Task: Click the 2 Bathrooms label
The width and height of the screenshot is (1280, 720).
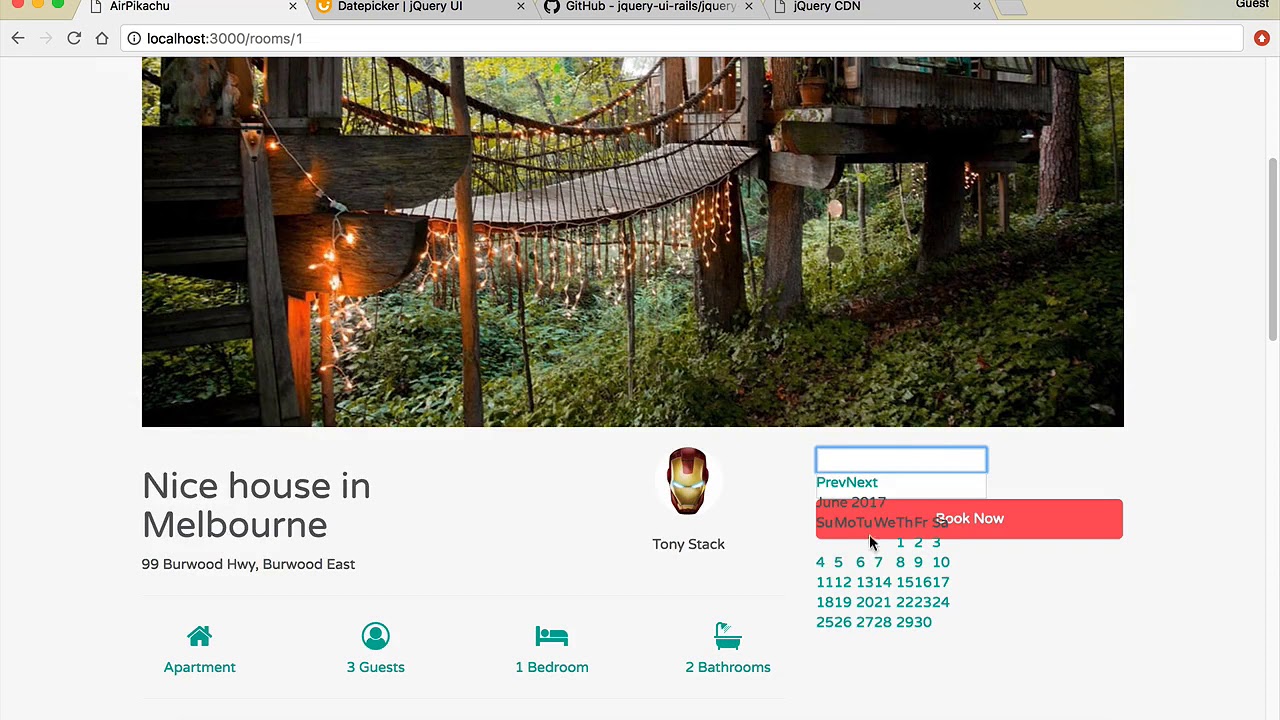Action: pos(728,667)
